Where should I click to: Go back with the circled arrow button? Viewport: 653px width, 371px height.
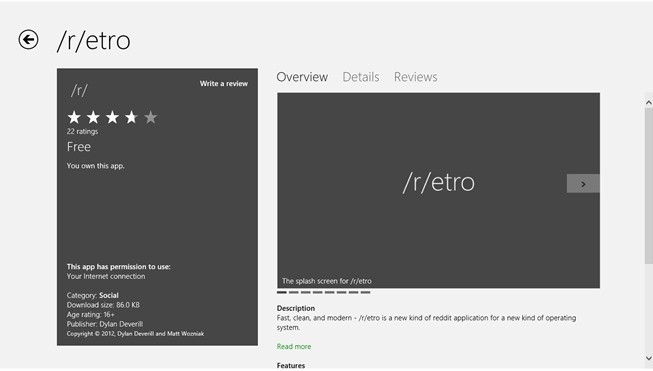coord(28,40)
